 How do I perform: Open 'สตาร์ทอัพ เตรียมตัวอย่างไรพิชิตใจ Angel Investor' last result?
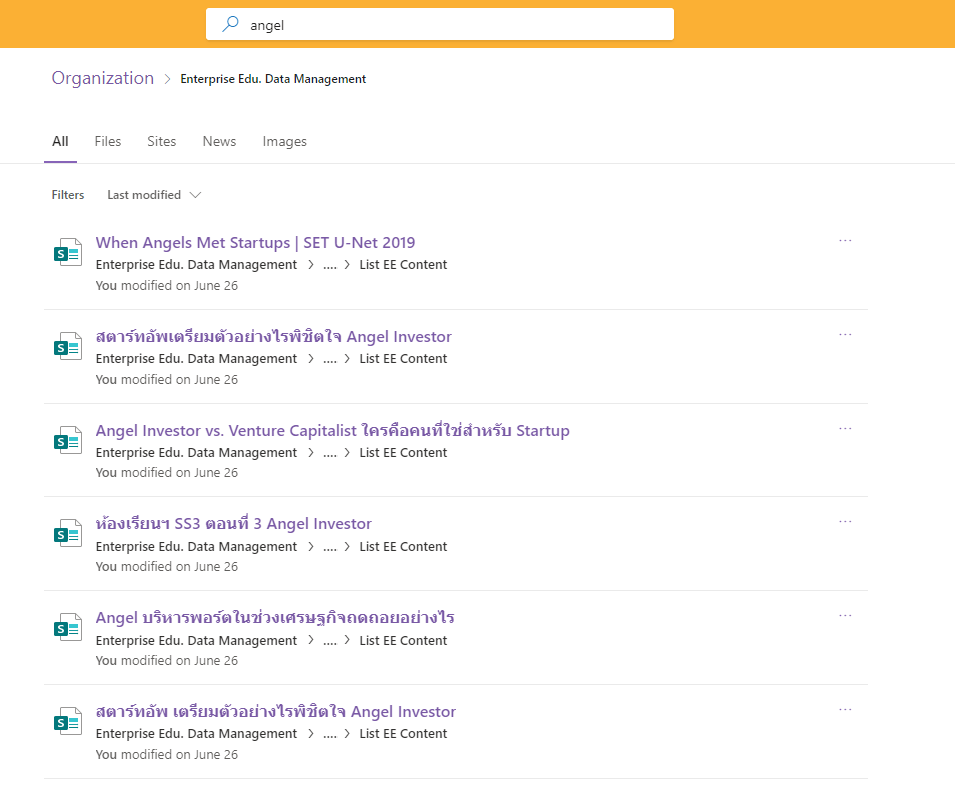(x=275, y=711)
